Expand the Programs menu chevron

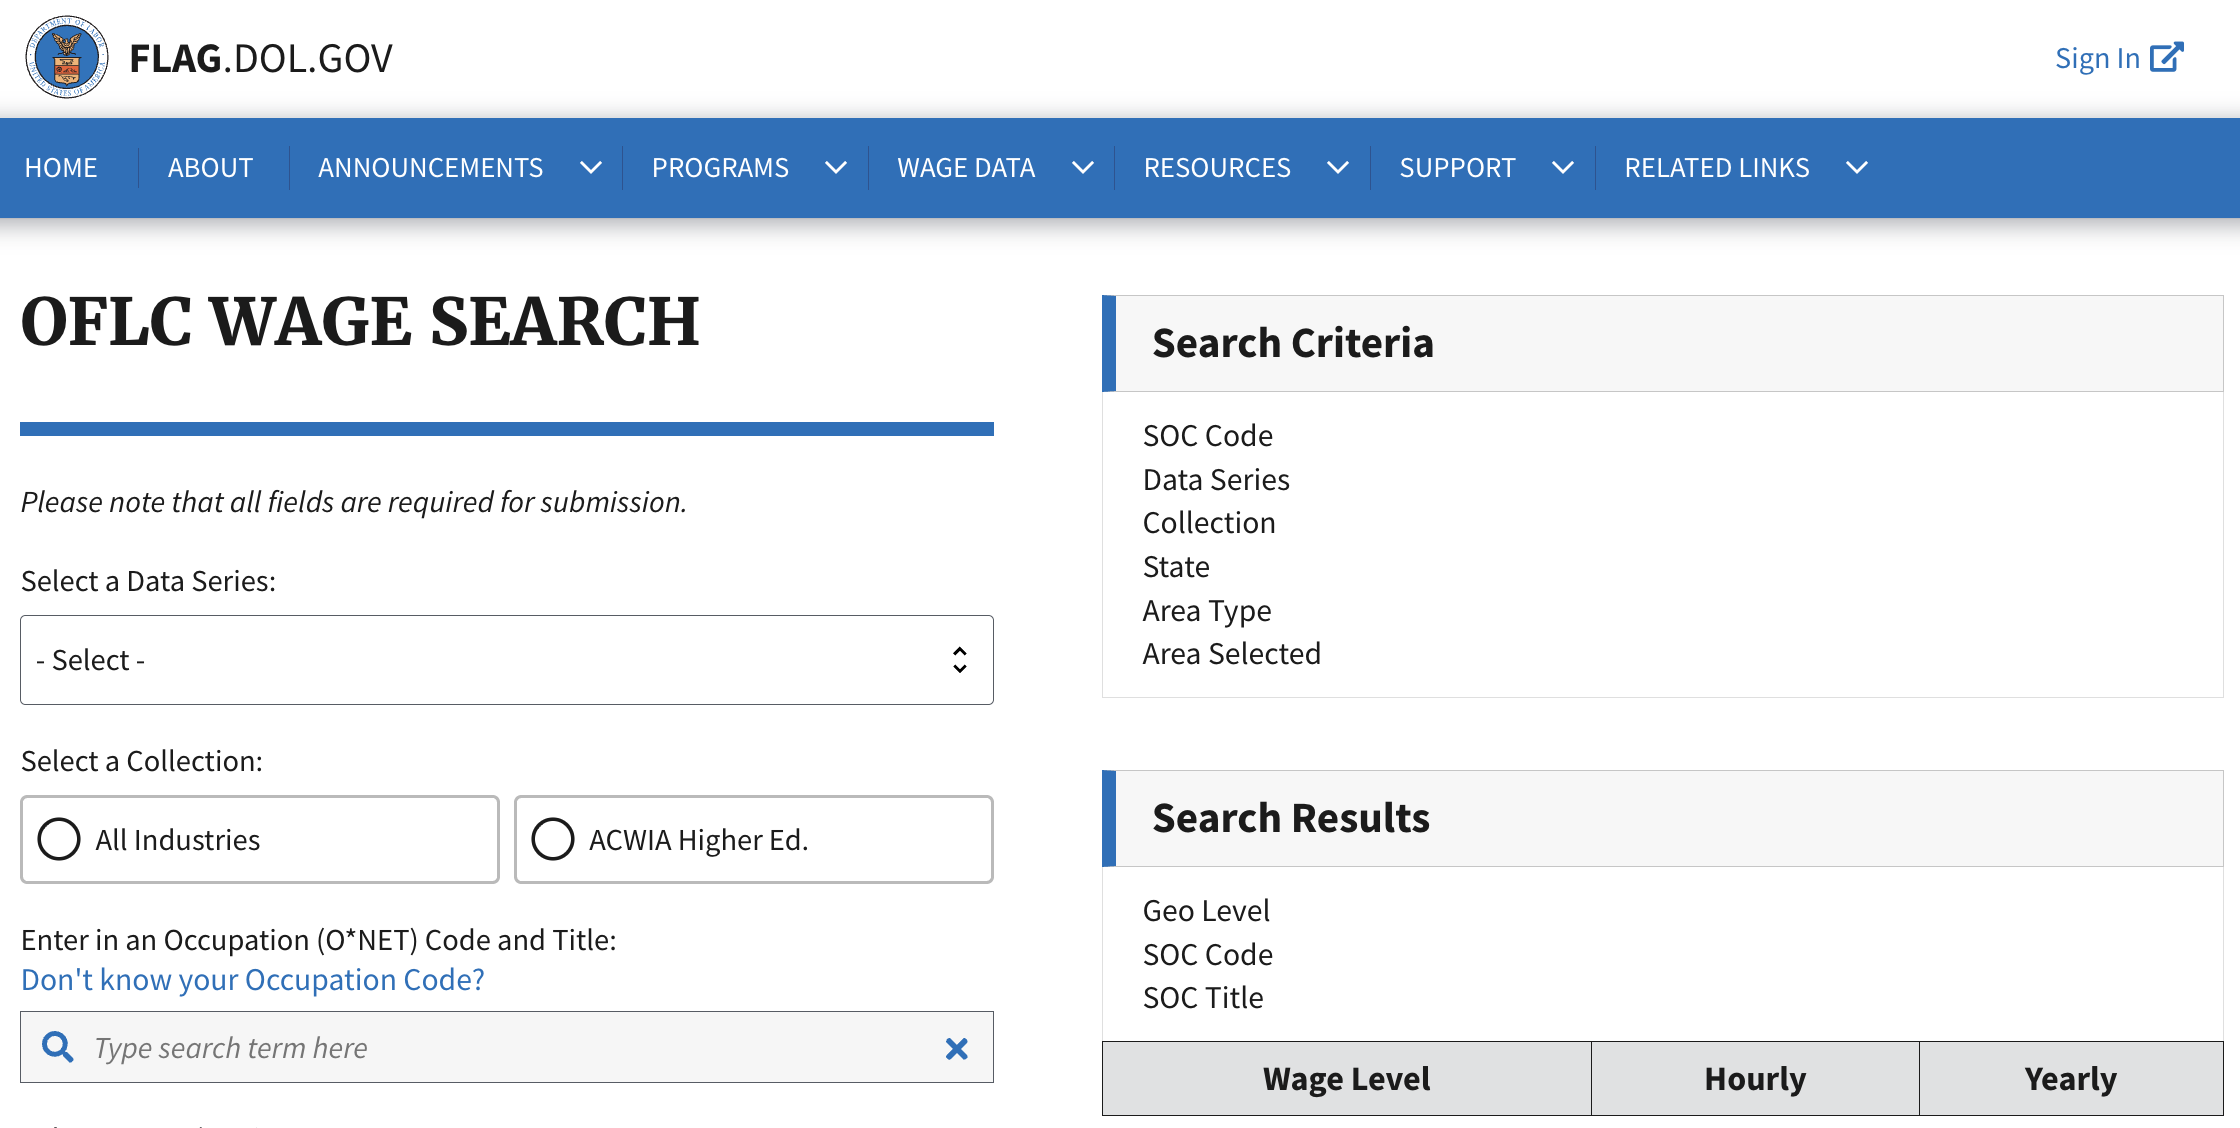(x=836, y=168)
